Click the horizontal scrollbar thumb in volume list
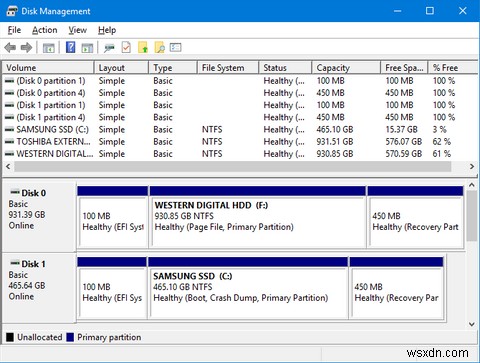This screenshot has height=363, width=480. pos(233,166)
